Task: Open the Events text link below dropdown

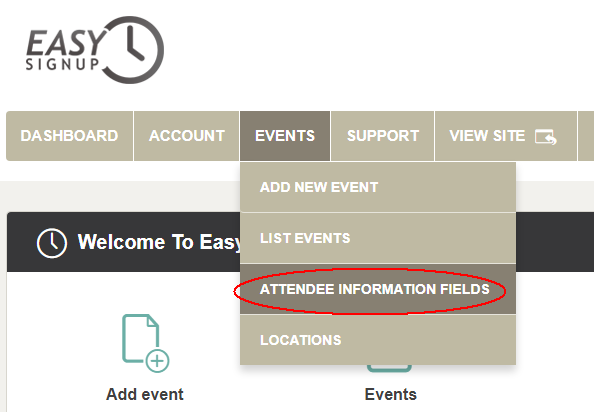Action: point(391,395)
